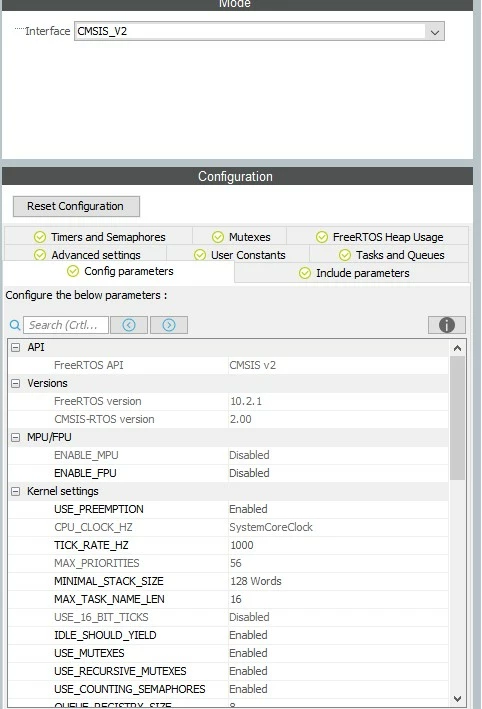Image resolution: width=482 pixels, height=709 pixels.
Task: Select the ENABLE_MPU parameter
Action: click(228, 455)
